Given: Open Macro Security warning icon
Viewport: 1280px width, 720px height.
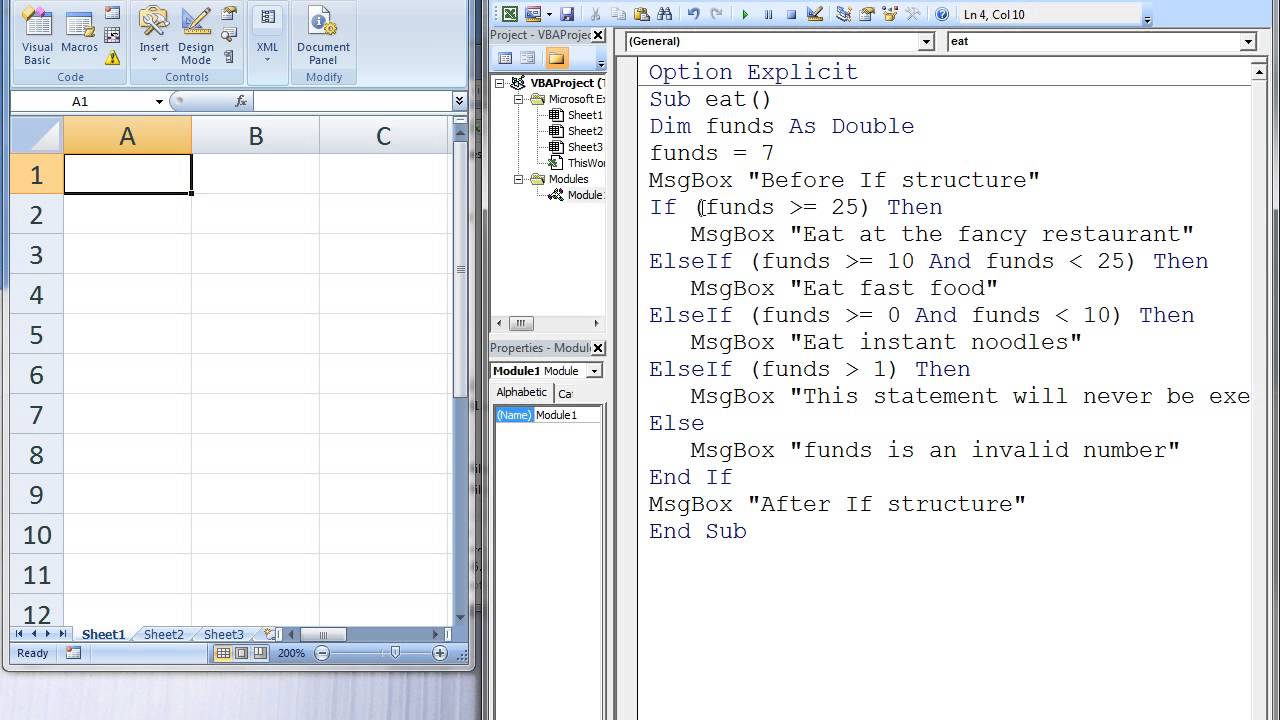Looking at the screenshot, I should point(112,58).
